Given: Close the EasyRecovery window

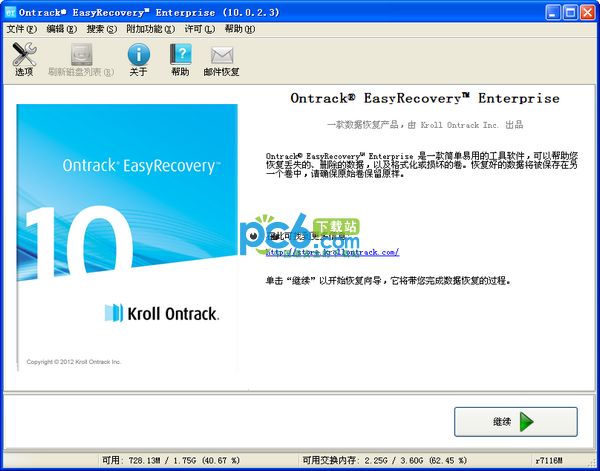Looking at the screenshot, I should (x=587, y=13).
